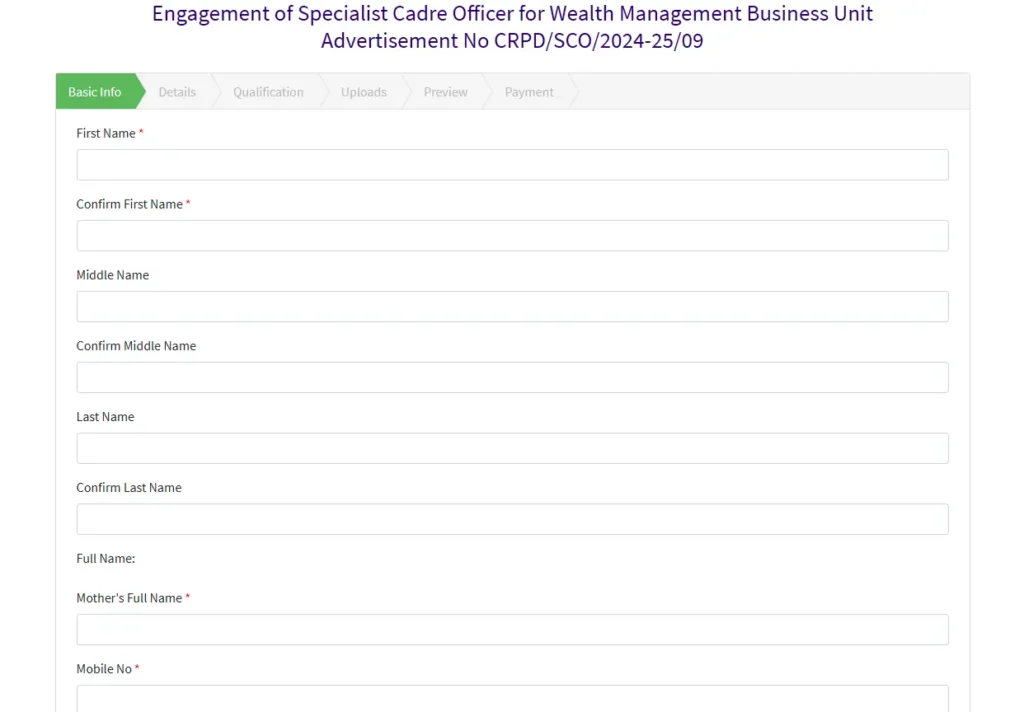Focus the First Name input field

(512, 165)
